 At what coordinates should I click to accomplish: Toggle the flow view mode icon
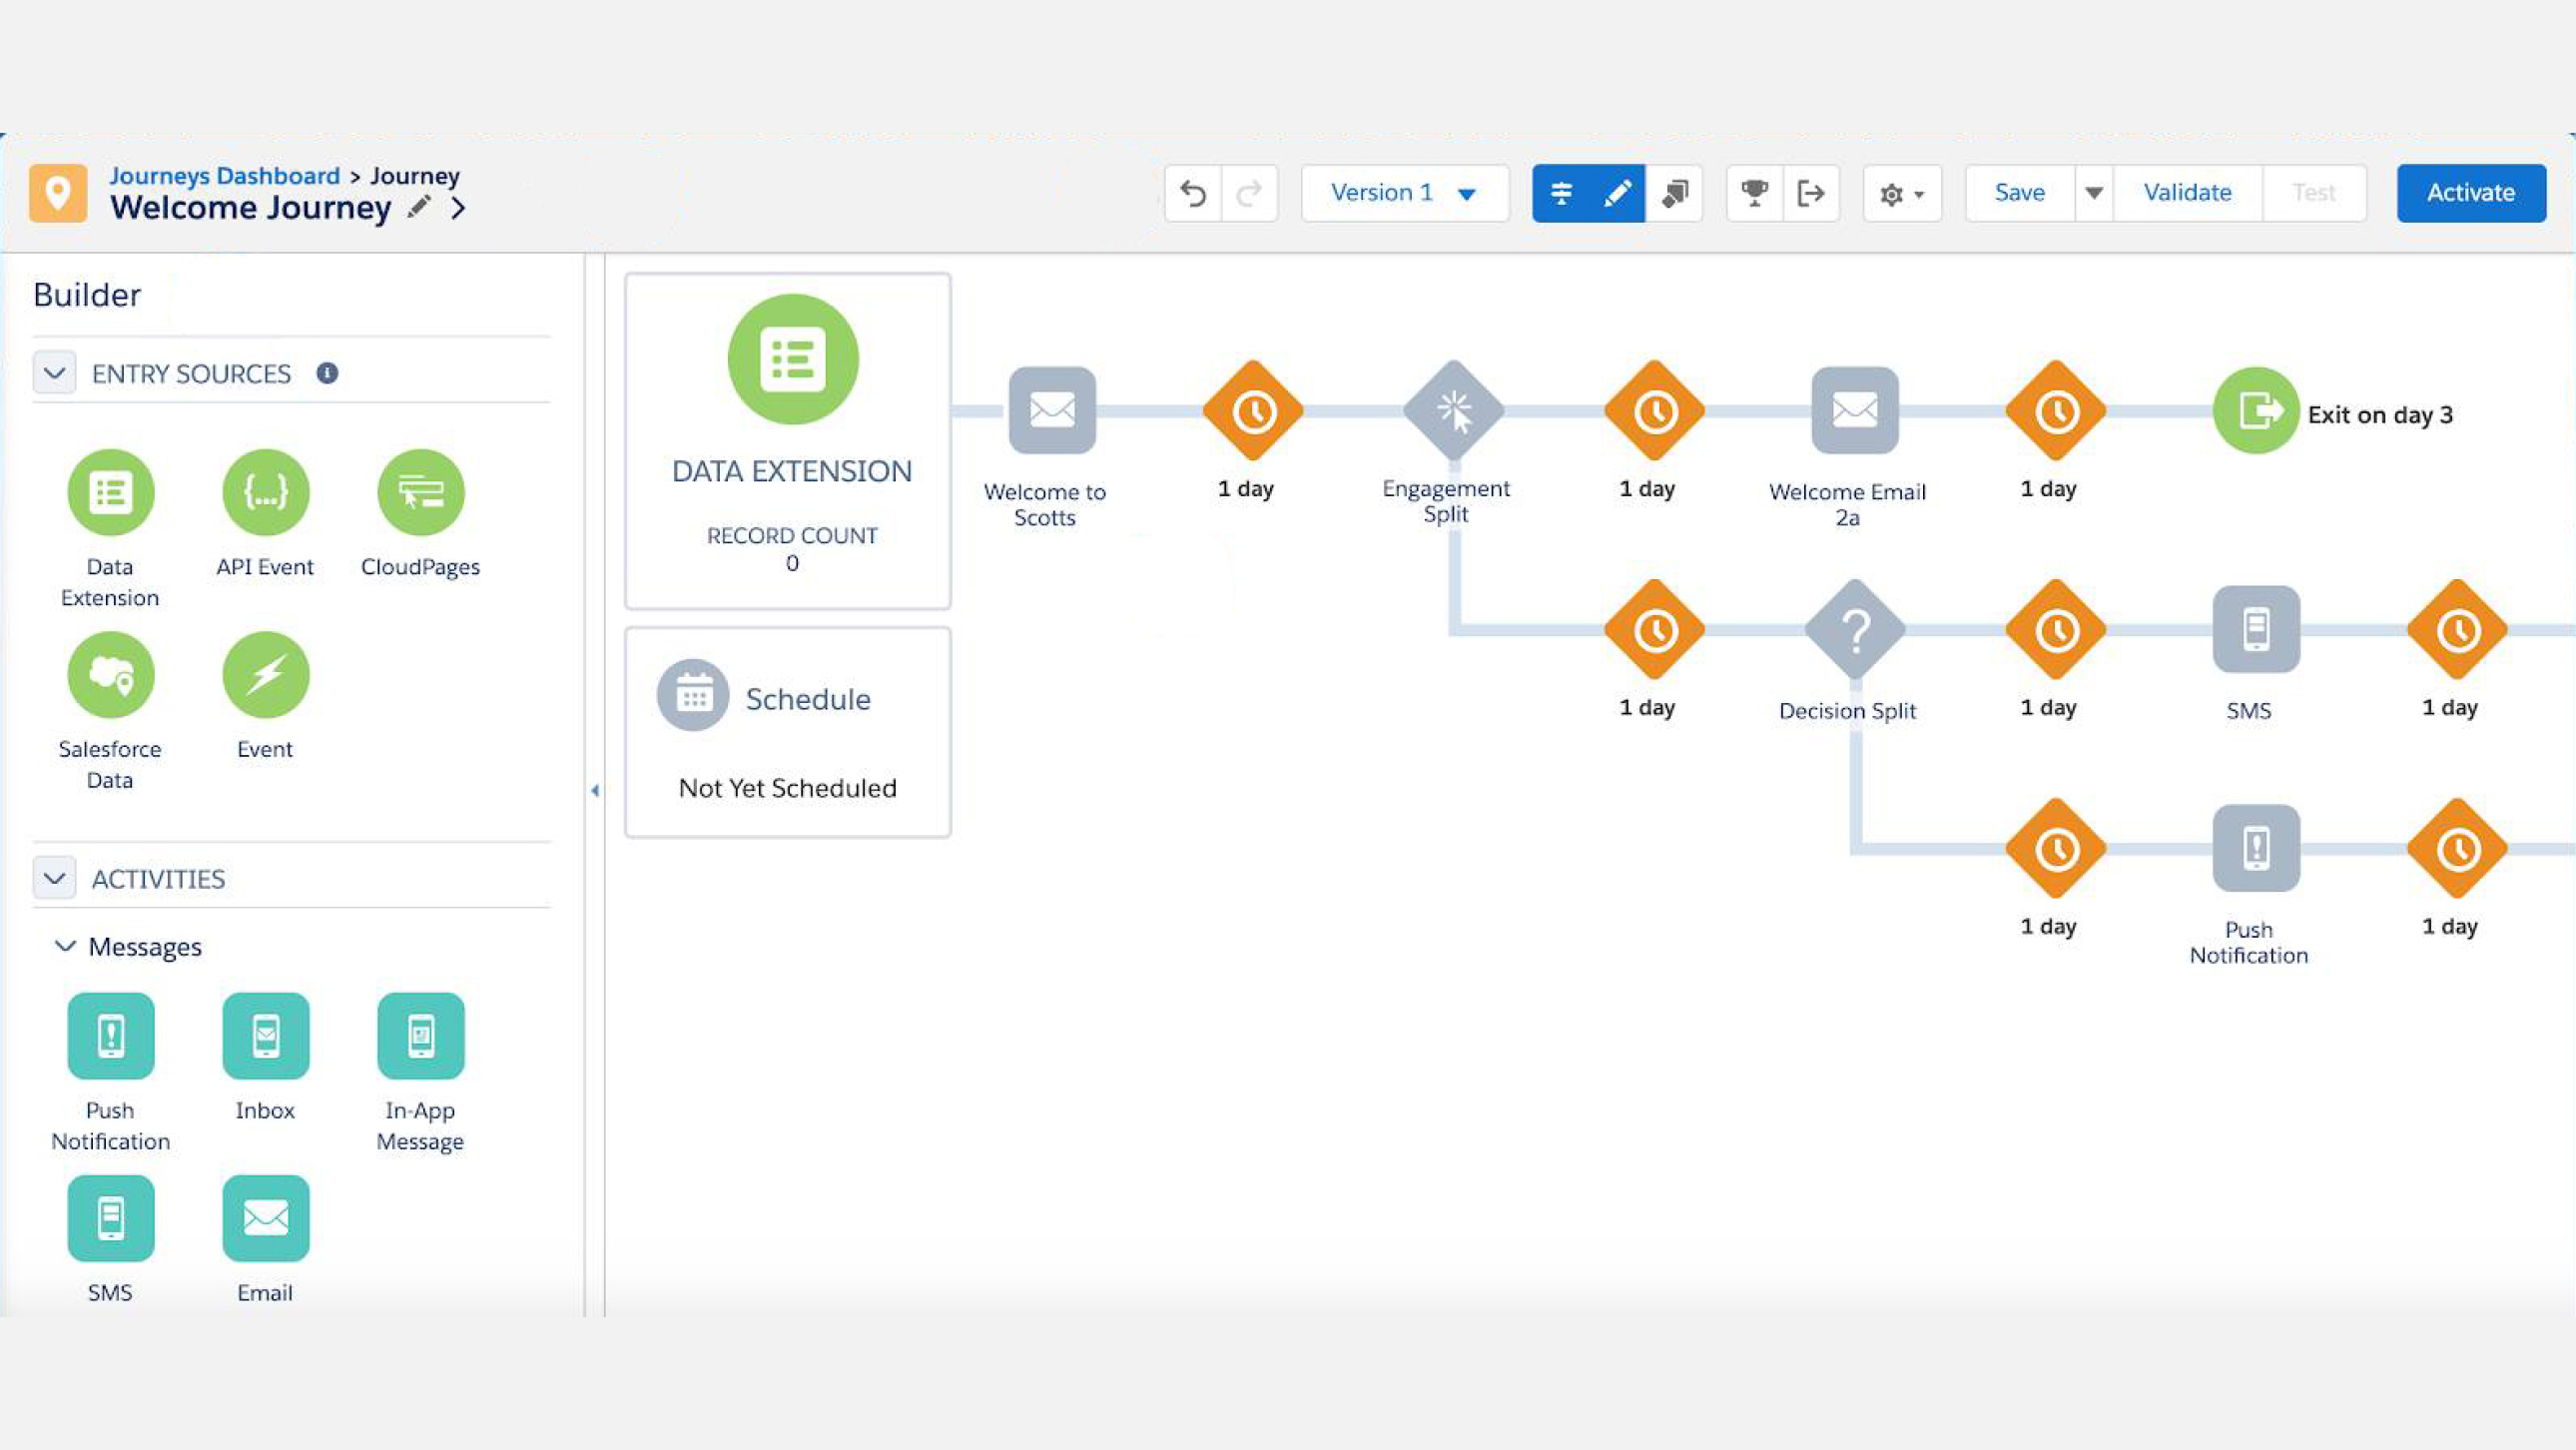pos(1561,191)
